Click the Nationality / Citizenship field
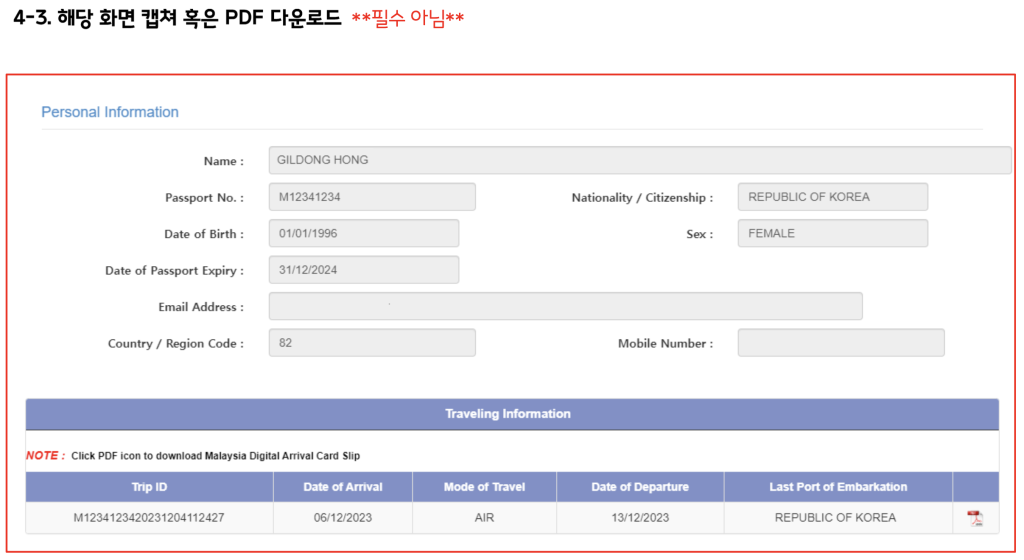The width and height of the screenshot is (1024, 560). pyautogui.click(x=832, y=197)
